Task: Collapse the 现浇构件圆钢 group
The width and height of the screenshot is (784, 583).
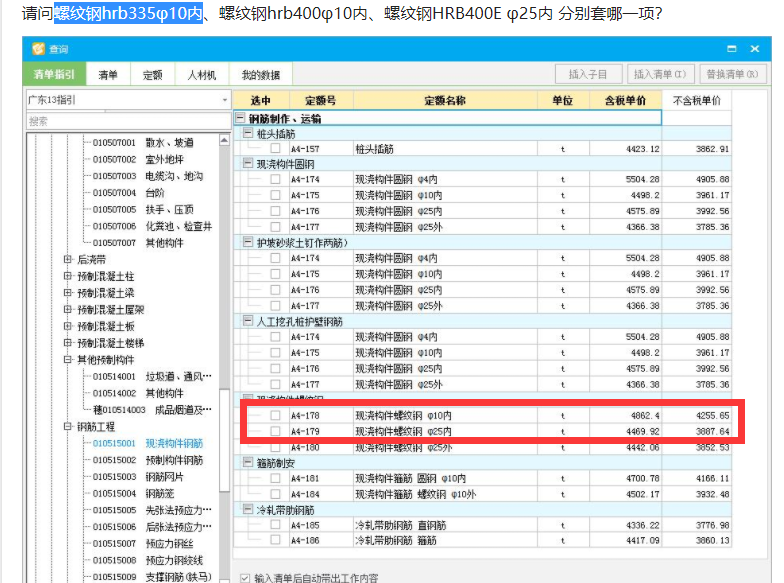Action: tap(248, 163)
